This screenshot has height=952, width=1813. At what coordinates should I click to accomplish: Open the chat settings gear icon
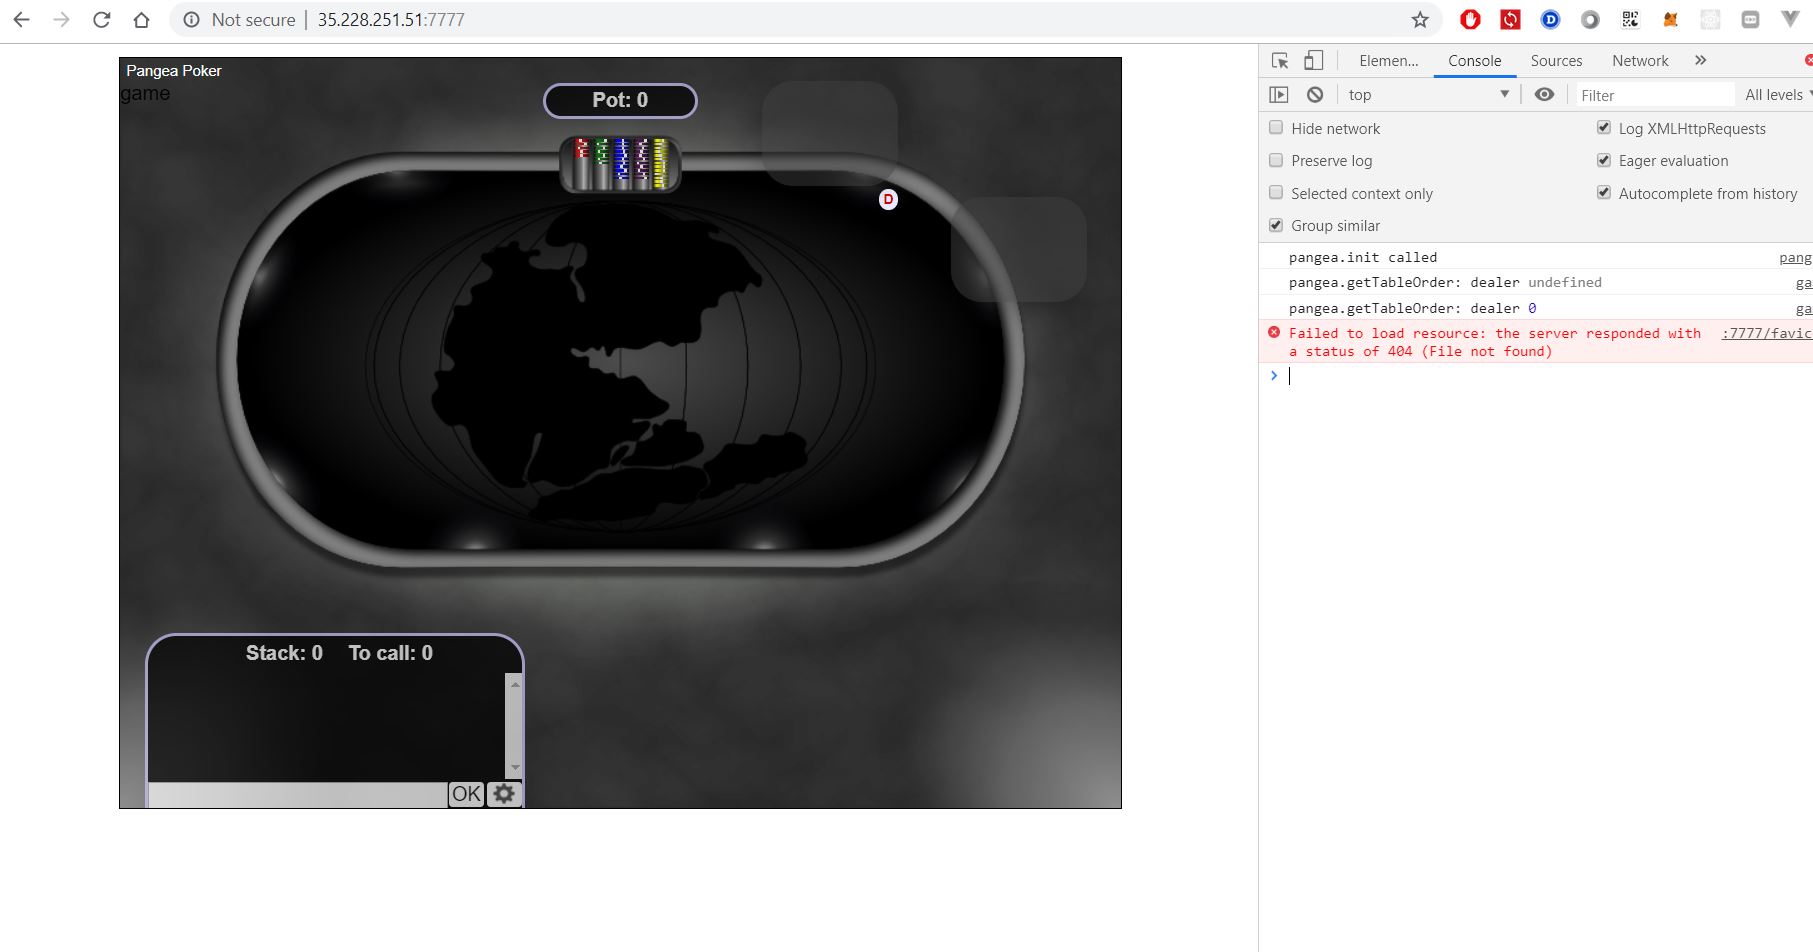coord(504,794)
